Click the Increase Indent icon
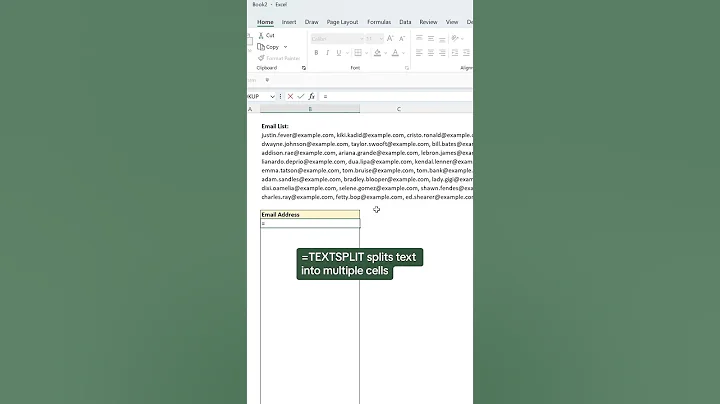This screenshot has width=720, height=404. (466, 53)
